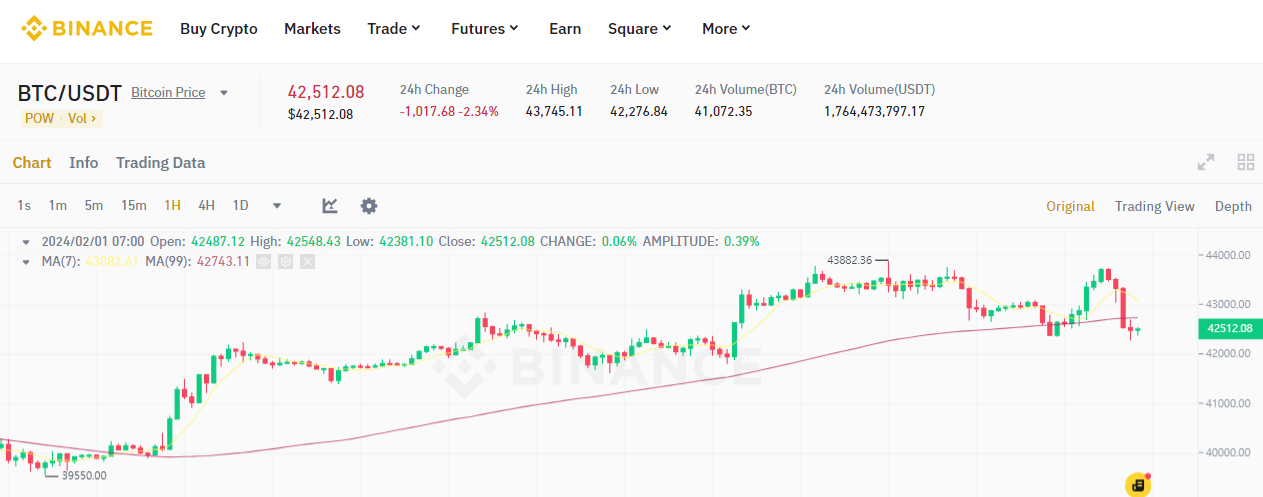1263x497 pixels.
Task: Expand more time intervals dropdown arrow
Action: tap(277, 206)
